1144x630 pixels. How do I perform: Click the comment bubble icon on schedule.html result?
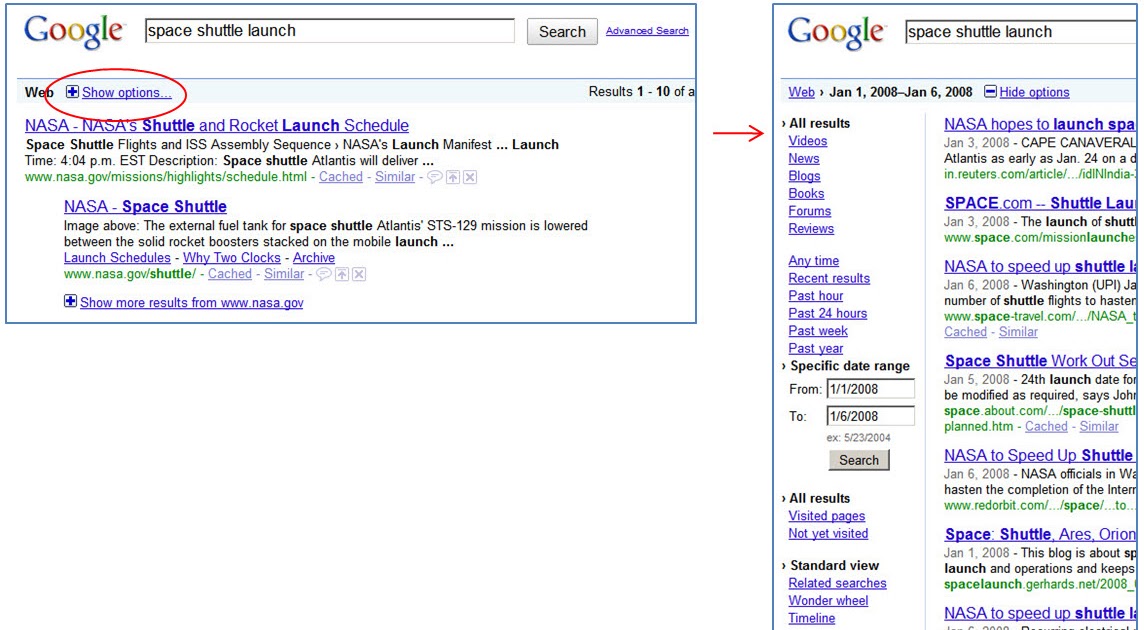tap(434, 177)
